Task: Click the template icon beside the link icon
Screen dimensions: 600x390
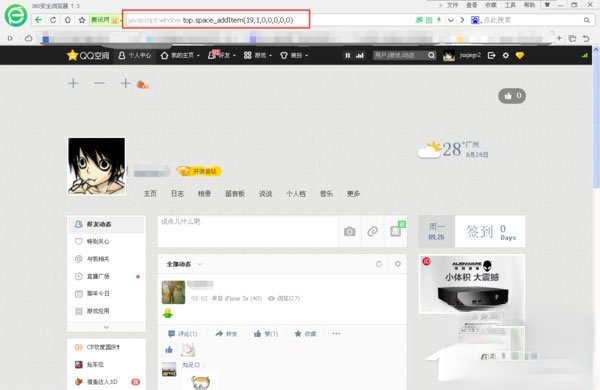Action: 396,231
